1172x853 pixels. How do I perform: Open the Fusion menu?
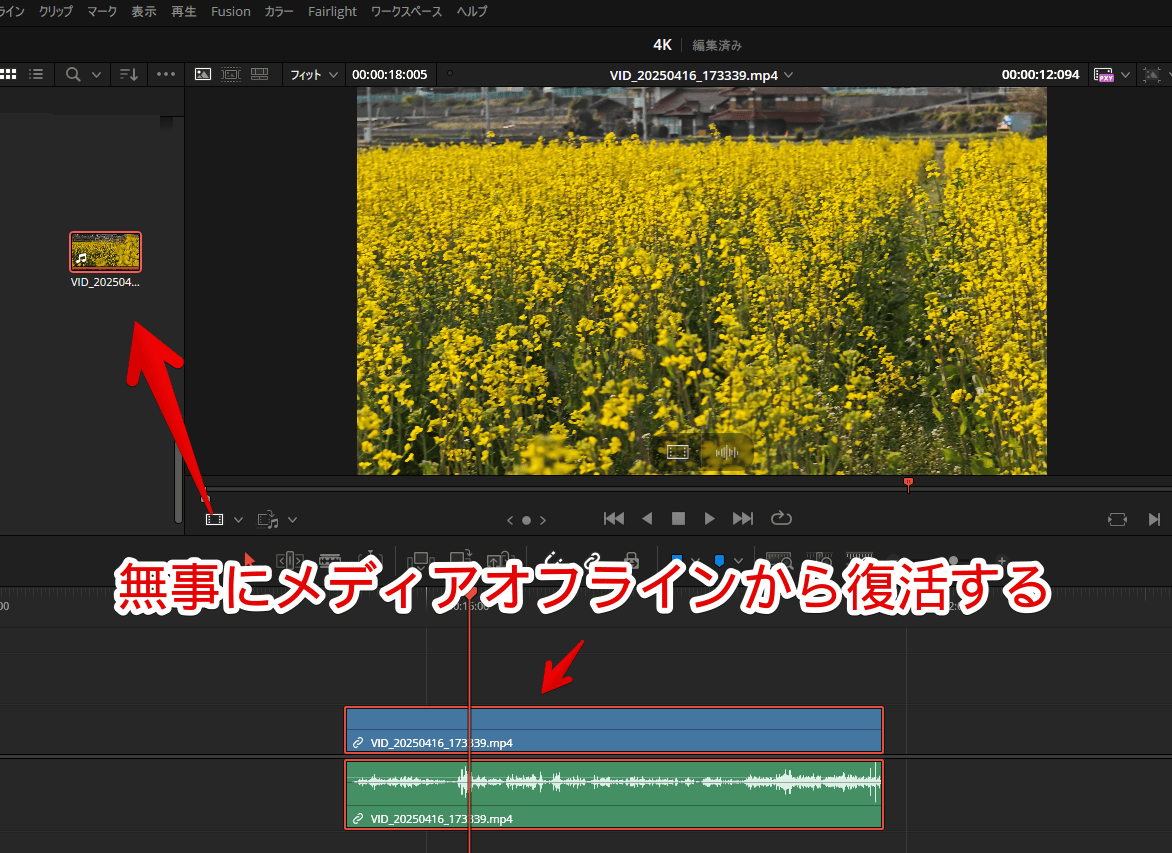pos(231,12)
